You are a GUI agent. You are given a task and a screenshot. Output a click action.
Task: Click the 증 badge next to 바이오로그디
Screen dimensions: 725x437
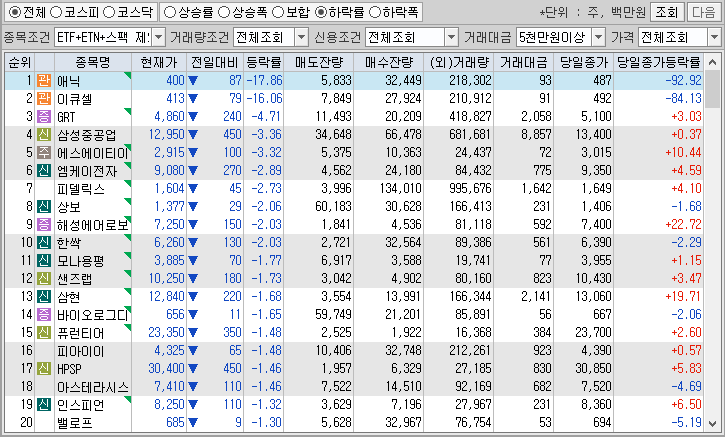(x=44, y=314)
